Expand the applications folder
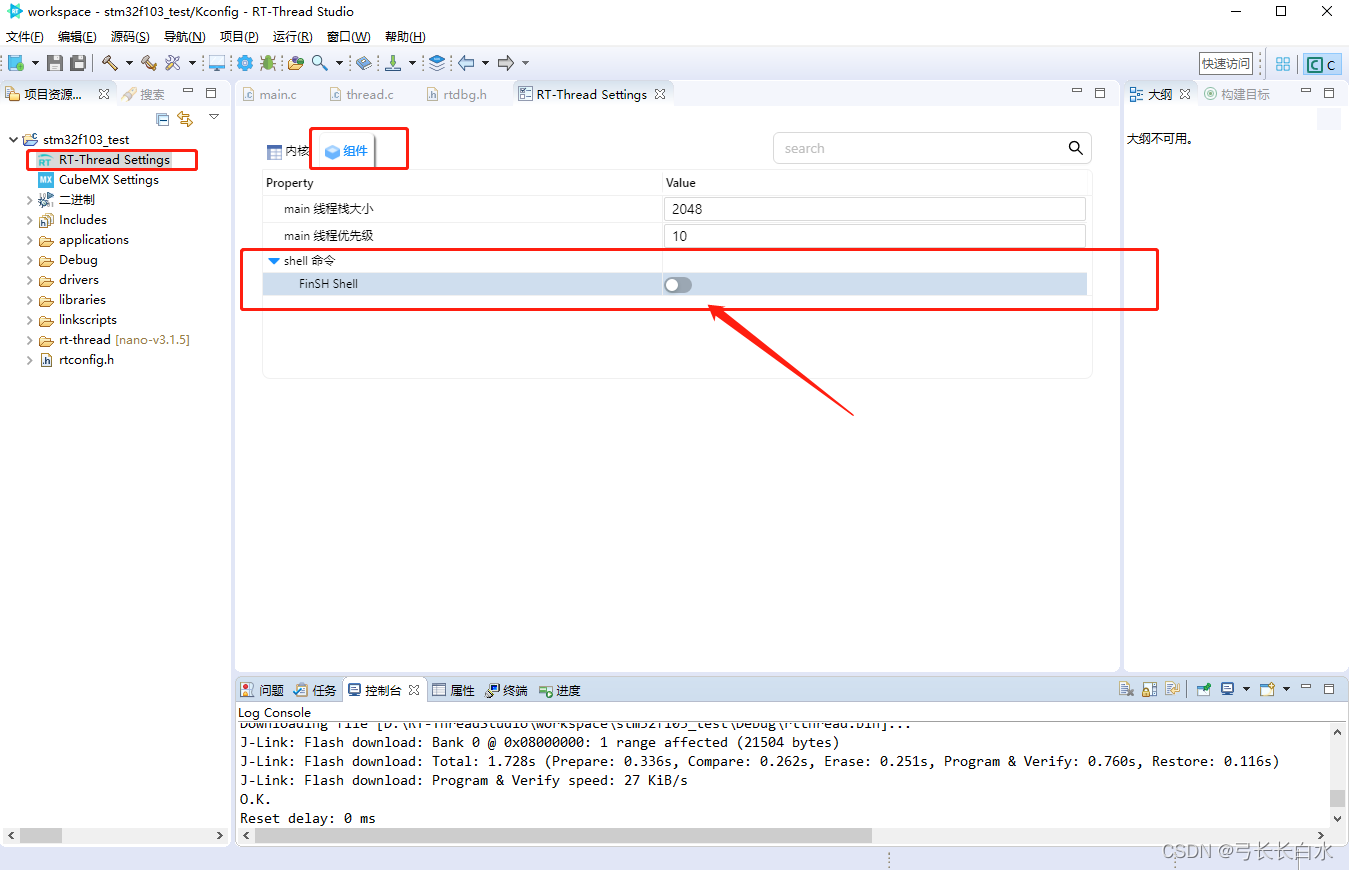 coord(29,240)
